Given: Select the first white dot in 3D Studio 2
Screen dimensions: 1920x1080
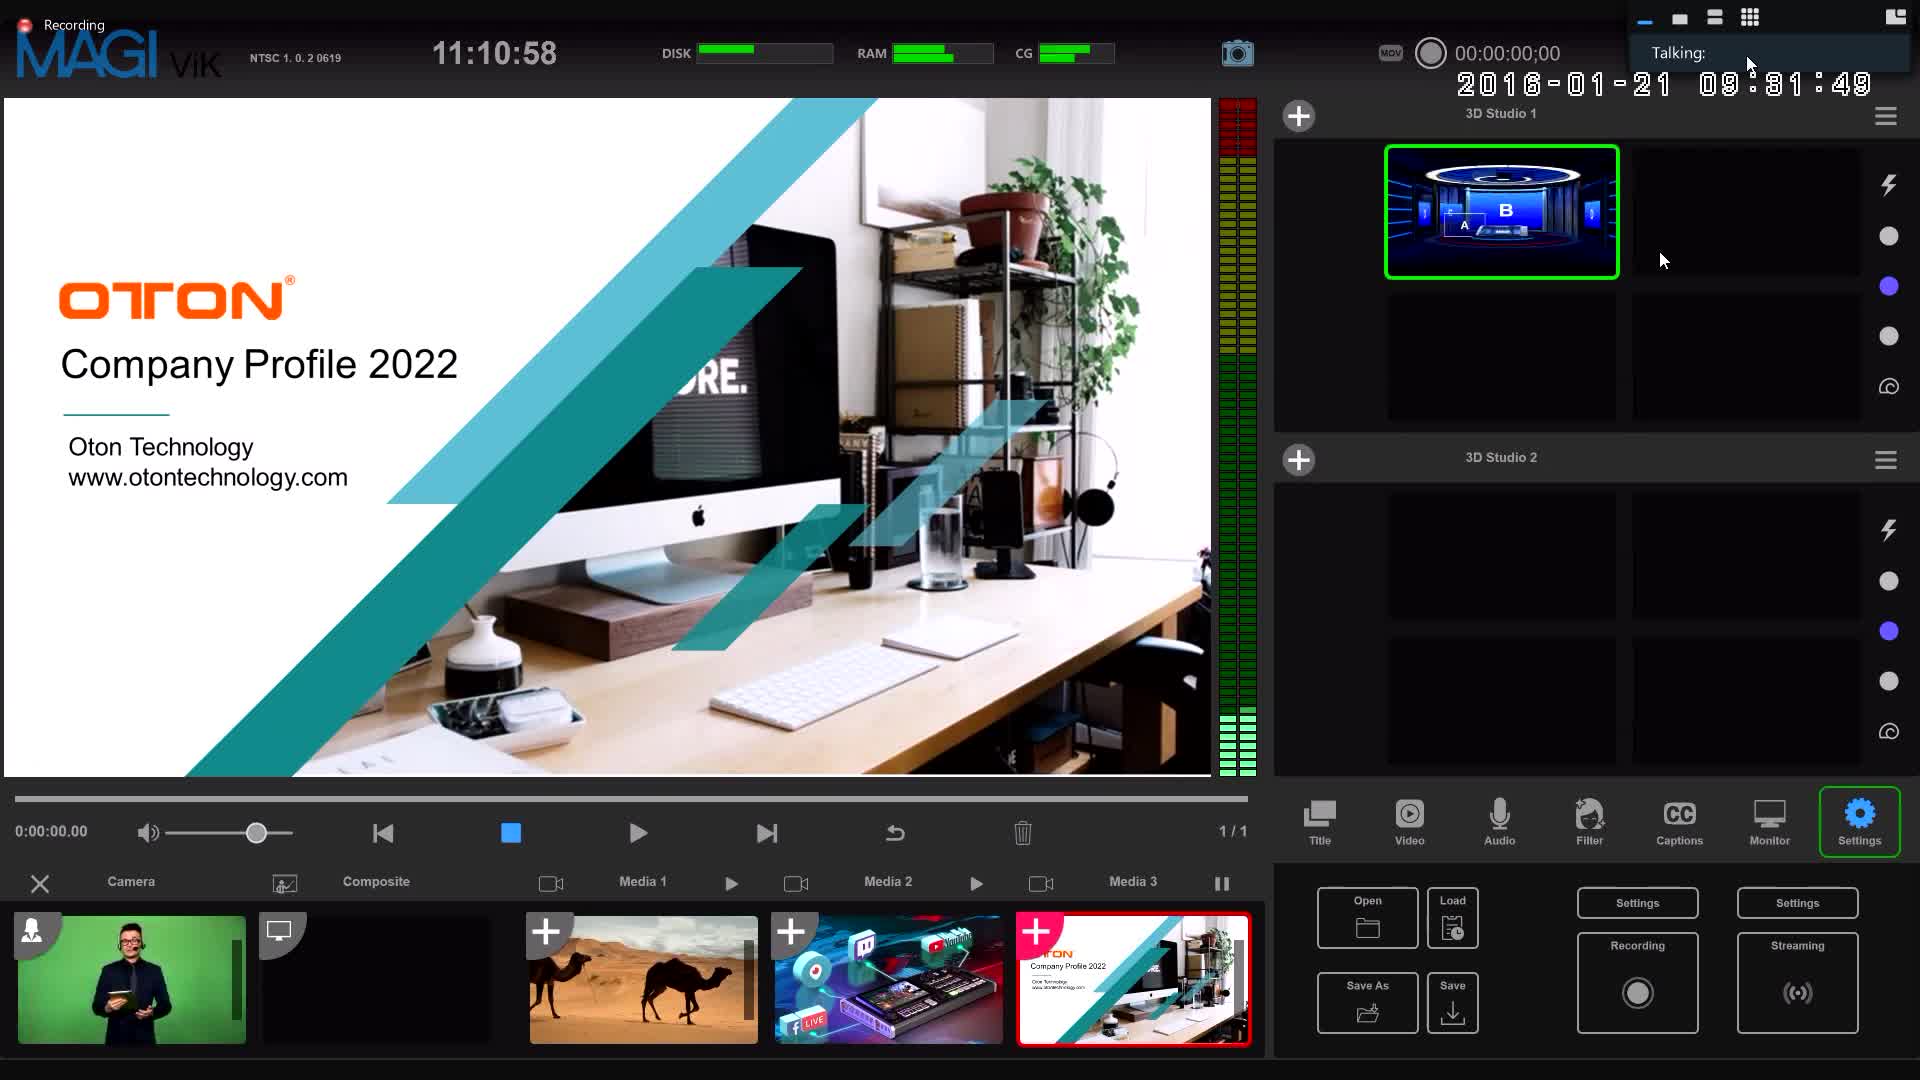Looking at the screenshot, I should [1888, 581].
